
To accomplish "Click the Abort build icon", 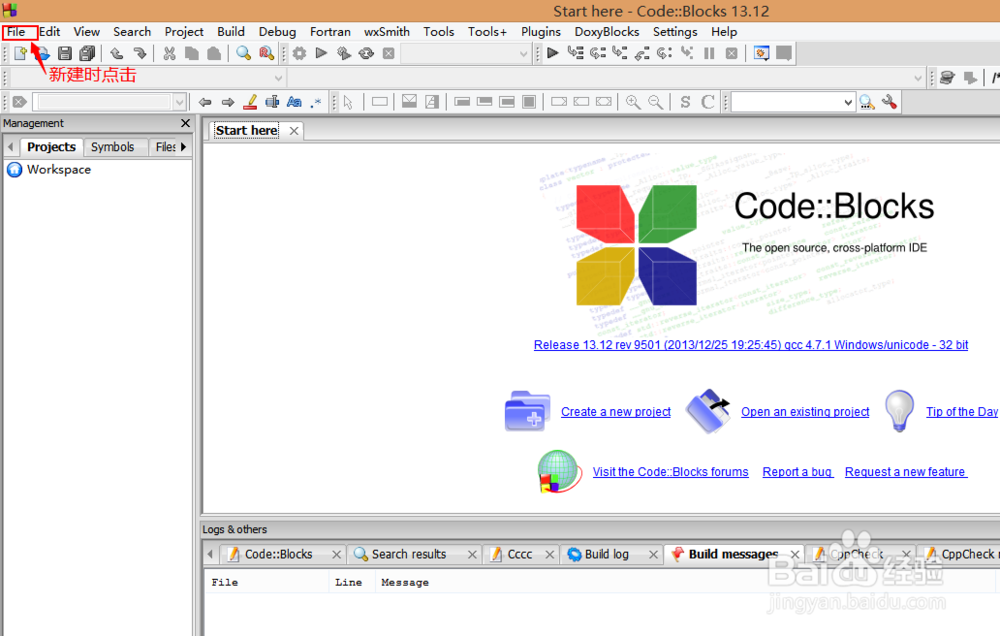I will (x=388, y=54).
